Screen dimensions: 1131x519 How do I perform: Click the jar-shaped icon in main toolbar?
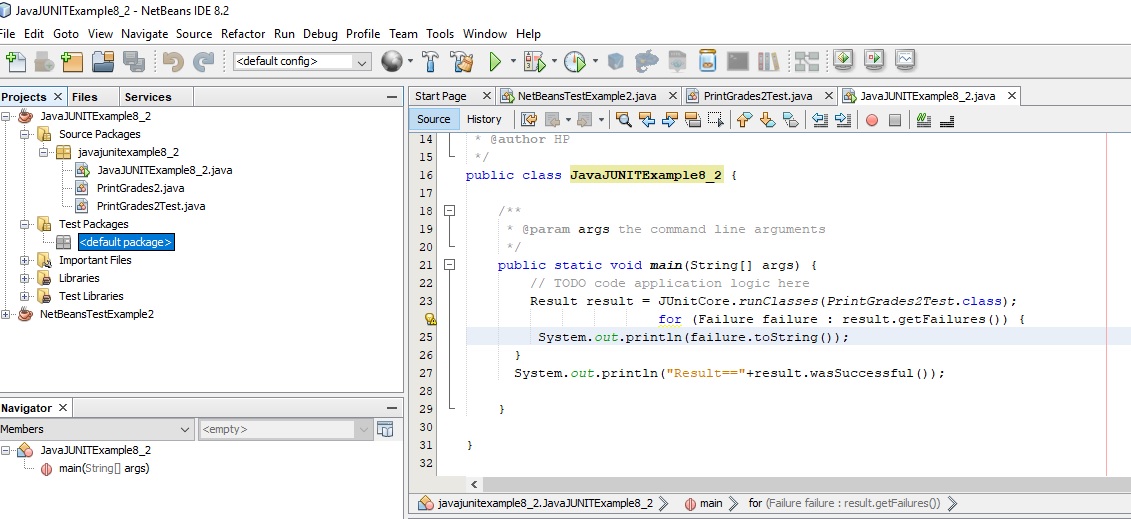(708, 61)
